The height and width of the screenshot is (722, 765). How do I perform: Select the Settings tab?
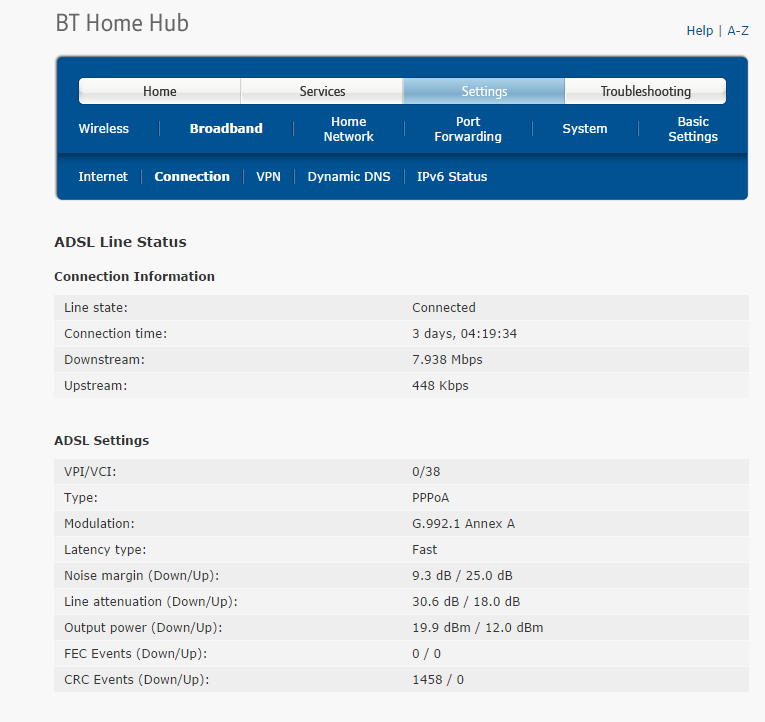484,91
